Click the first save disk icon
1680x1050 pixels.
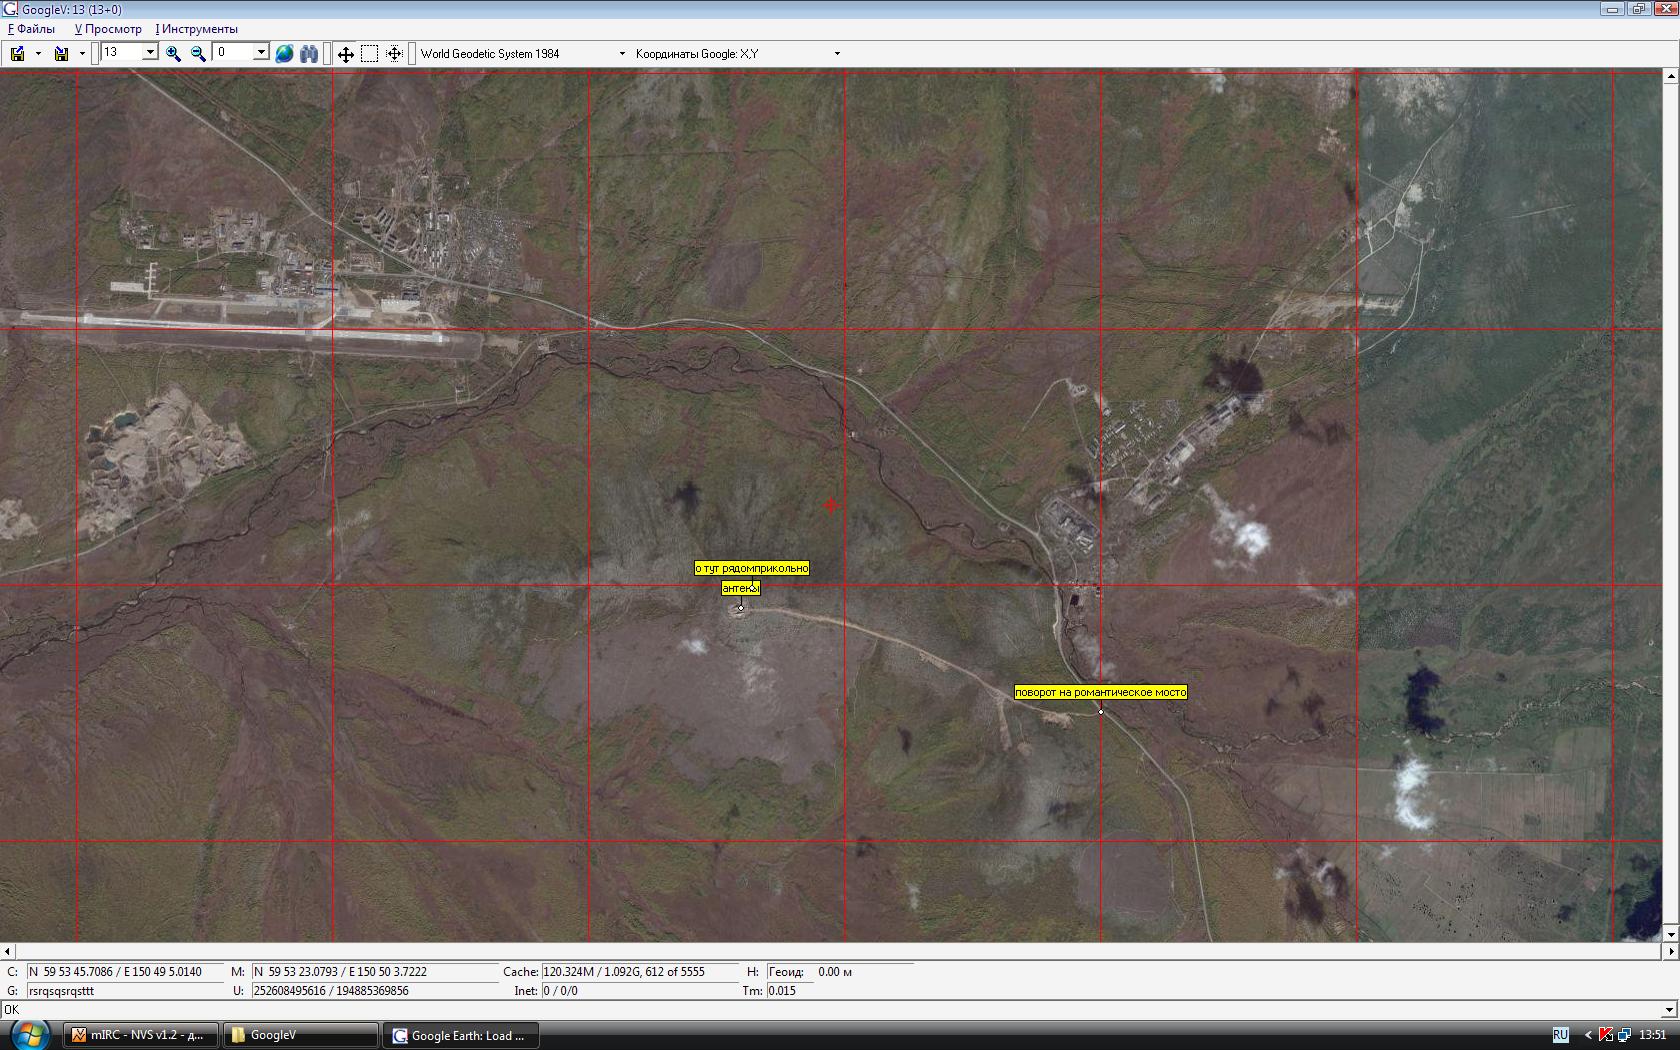tap(17, 54)
